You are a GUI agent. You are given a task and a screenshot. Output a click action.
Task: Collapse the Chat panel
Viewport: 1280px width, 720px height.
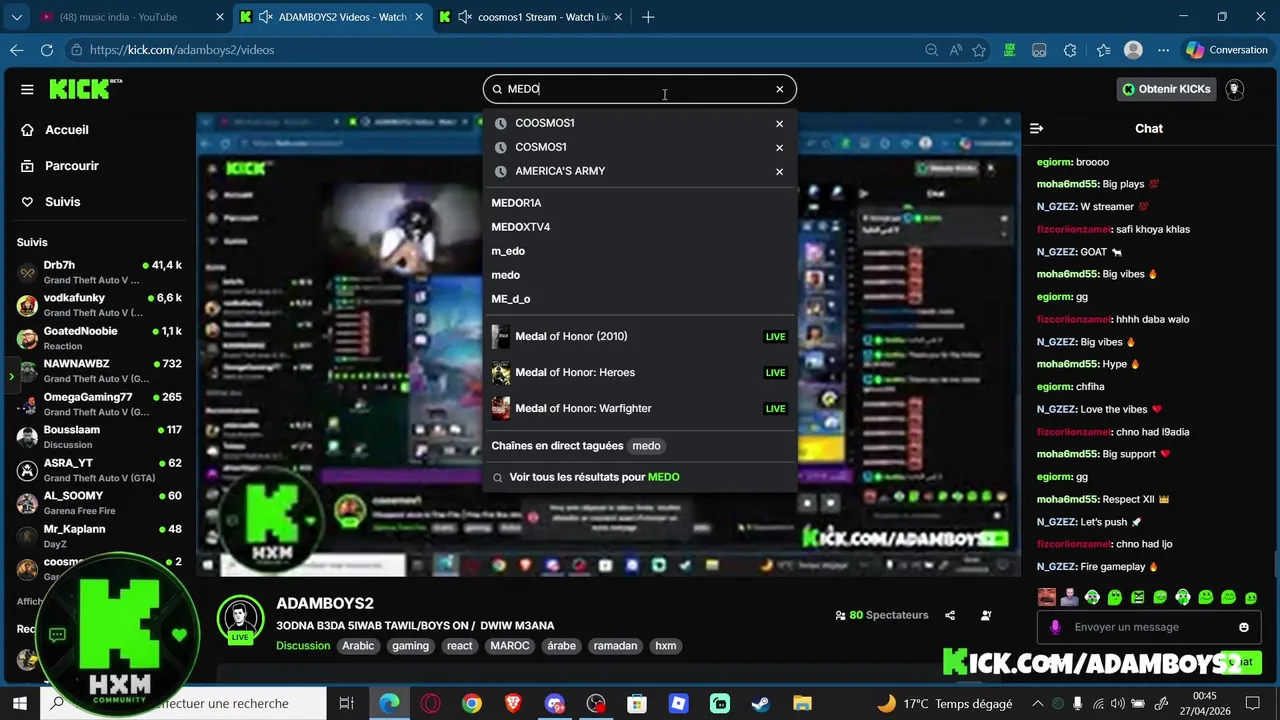point(1037,128)
